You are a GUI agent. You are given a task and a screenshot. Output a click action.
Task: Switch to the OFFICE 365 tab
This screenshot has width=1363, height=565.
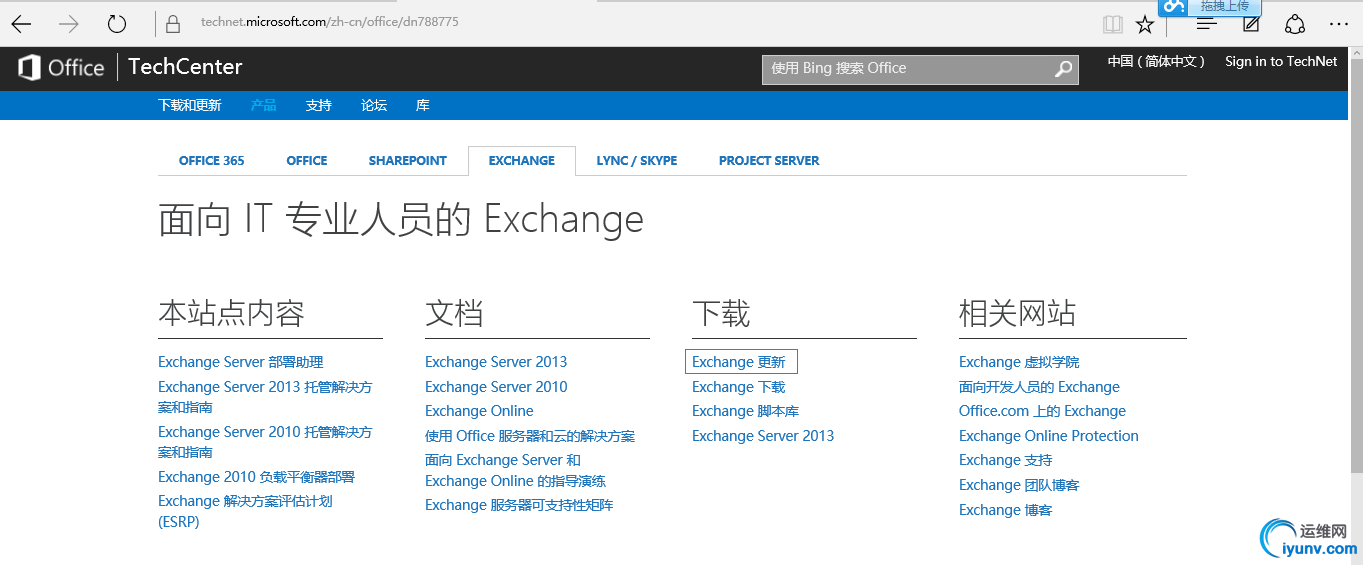[x=212, y=160]
